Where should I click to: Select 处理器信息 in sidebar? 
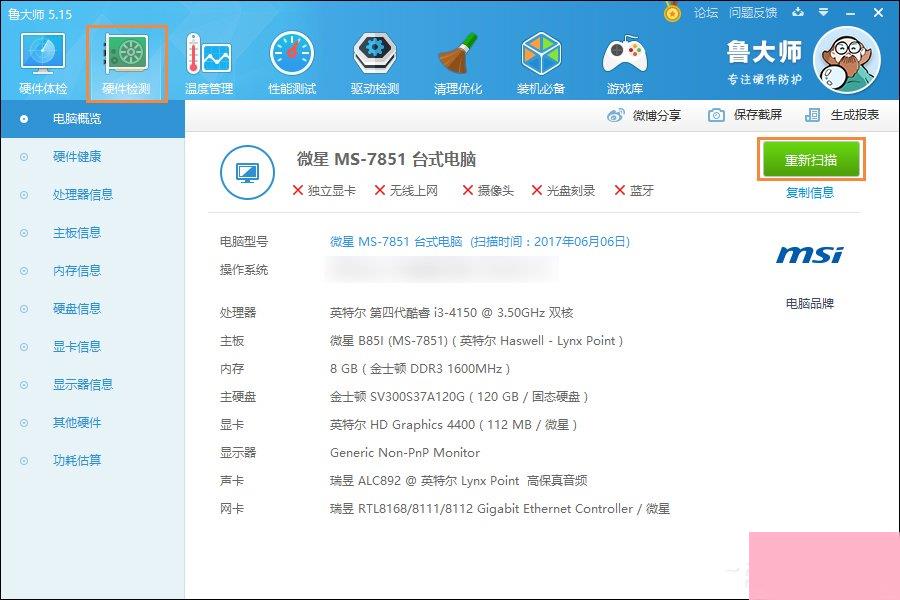[x=92, y=195]
